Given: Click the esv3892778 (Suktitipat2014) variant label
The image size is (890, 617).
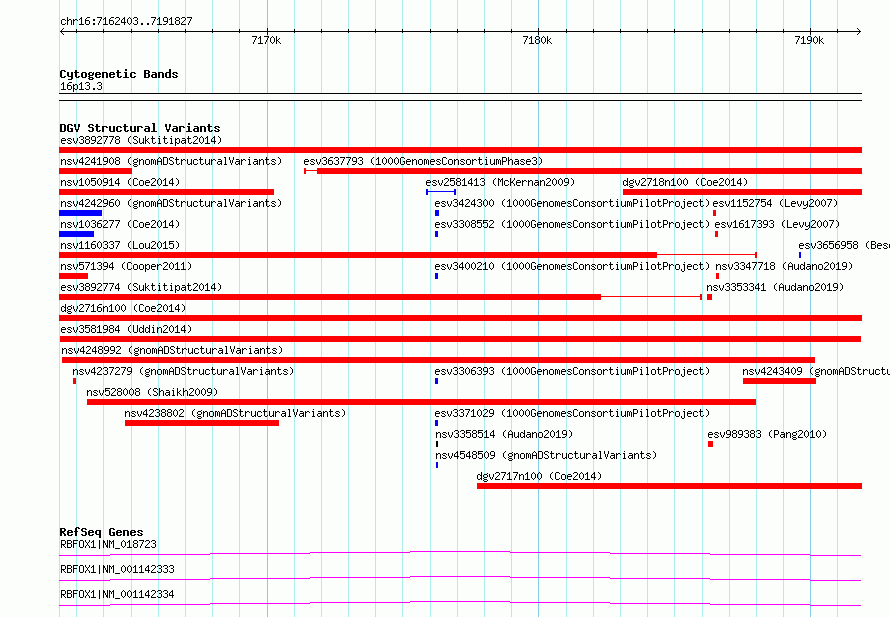Looking at the screenshot, I should [141, 140].
